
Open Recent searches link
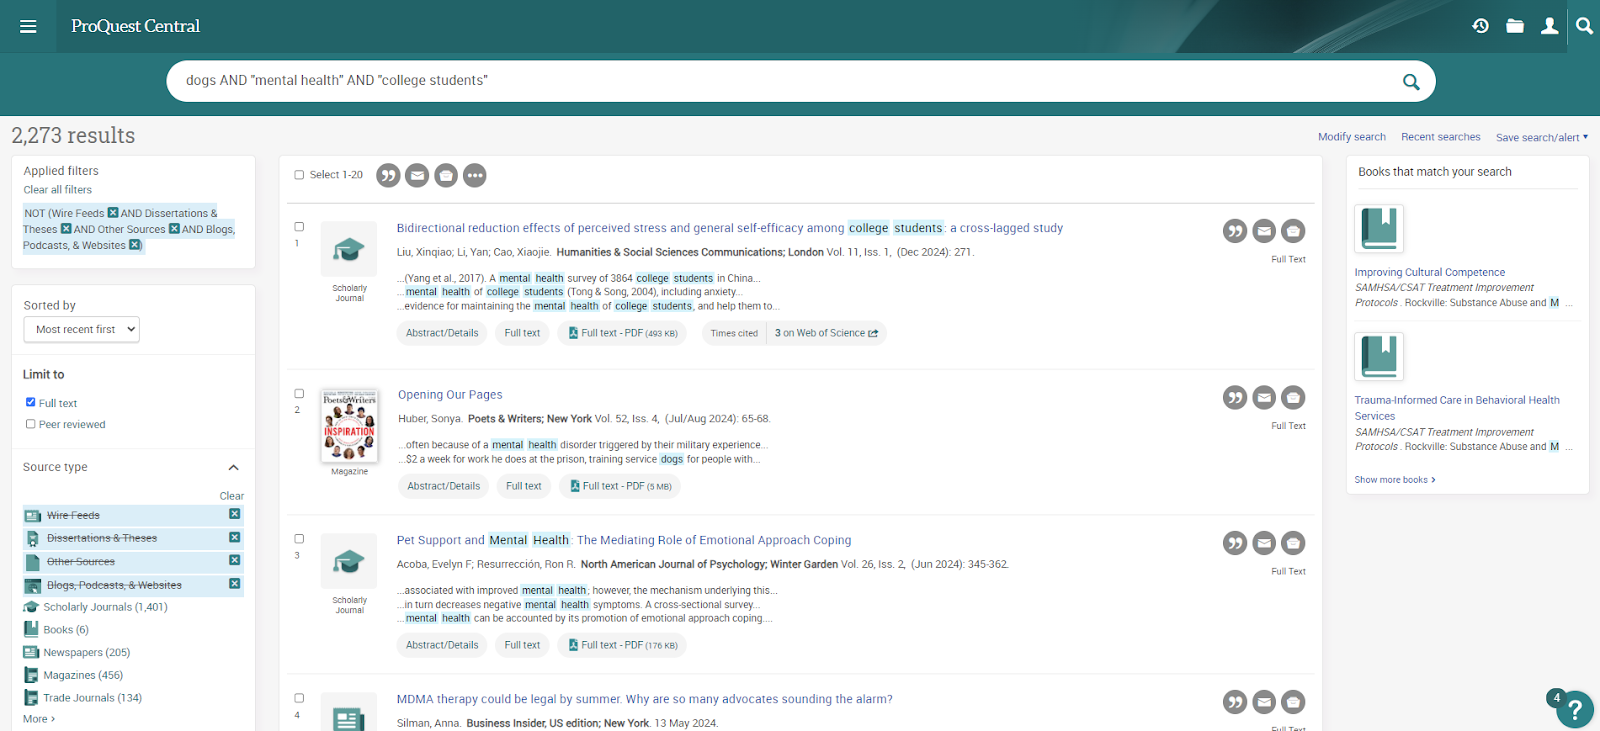click(1441, 137)
